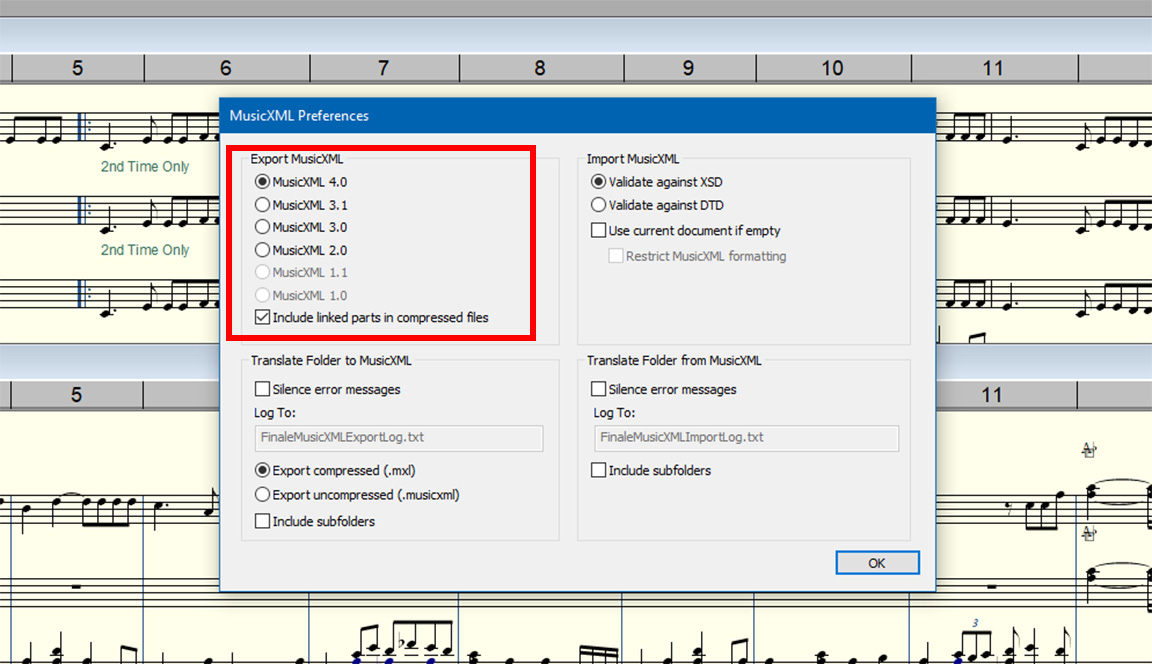Screen dimensions: 1152x664
Task: Check Silence error messages under Translate Folder from MusicXML
Action: click(x=599, y=389)
